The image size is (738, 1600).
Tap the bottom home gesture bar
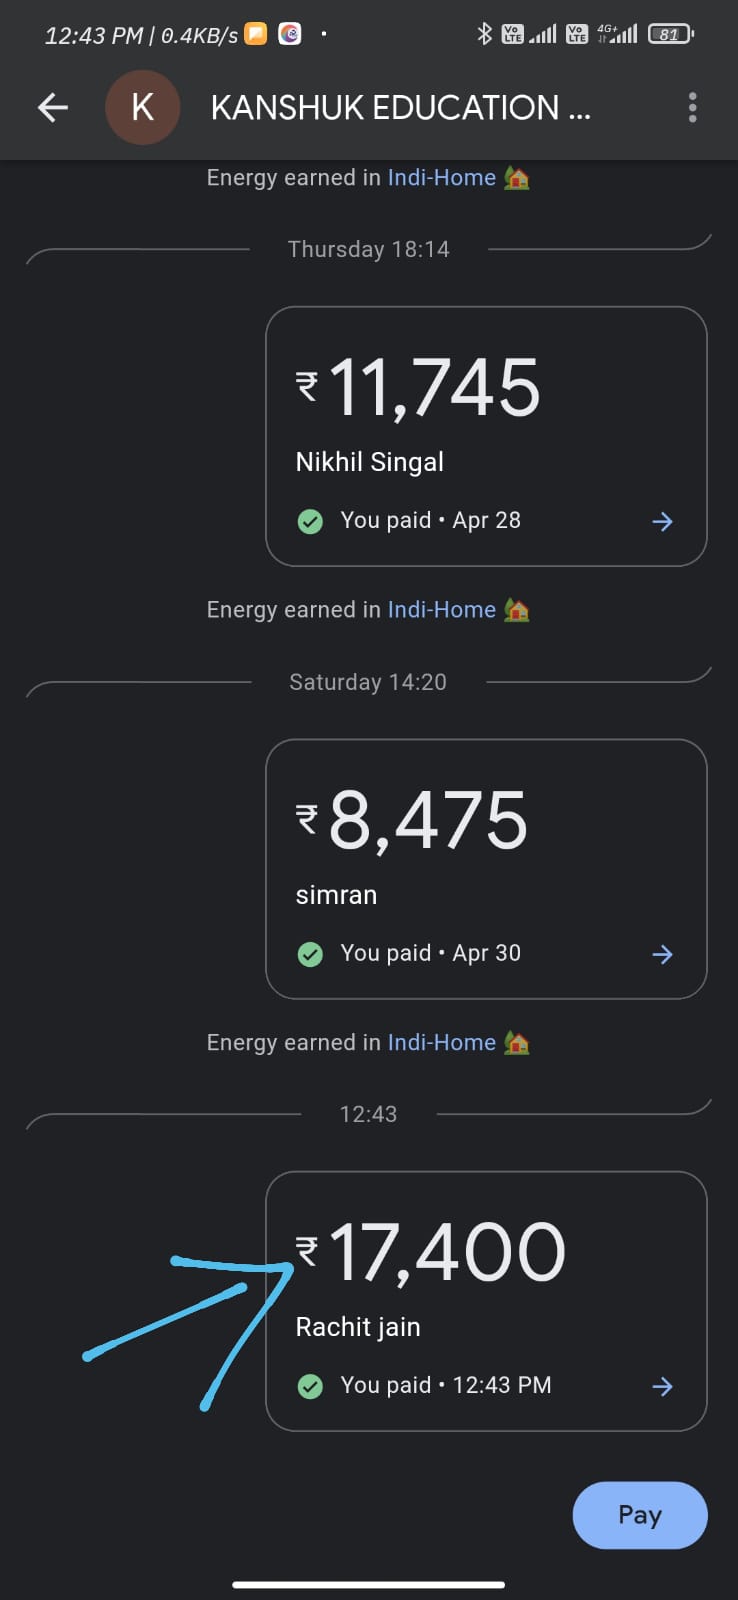click(x=368, y=1584)
